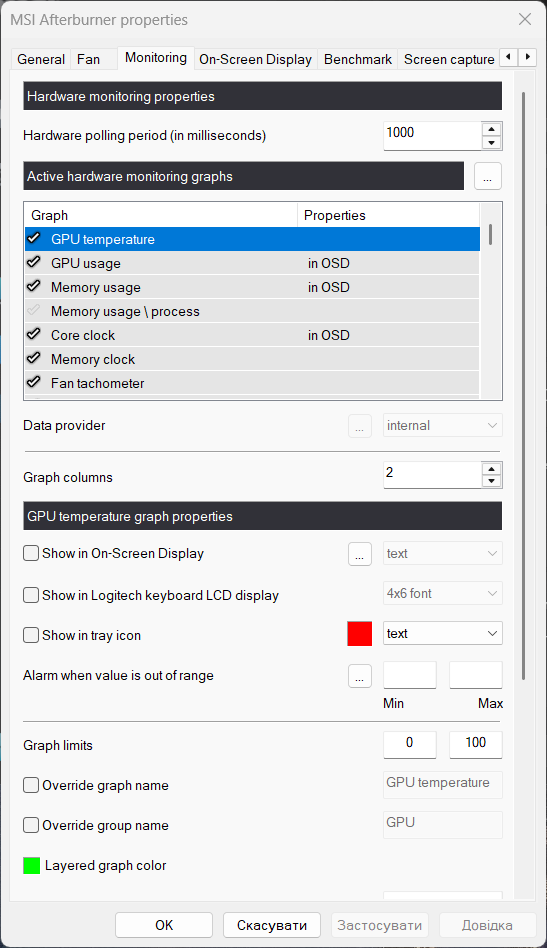
Task: Select the GPU usage row
Action: coord(252,263)
